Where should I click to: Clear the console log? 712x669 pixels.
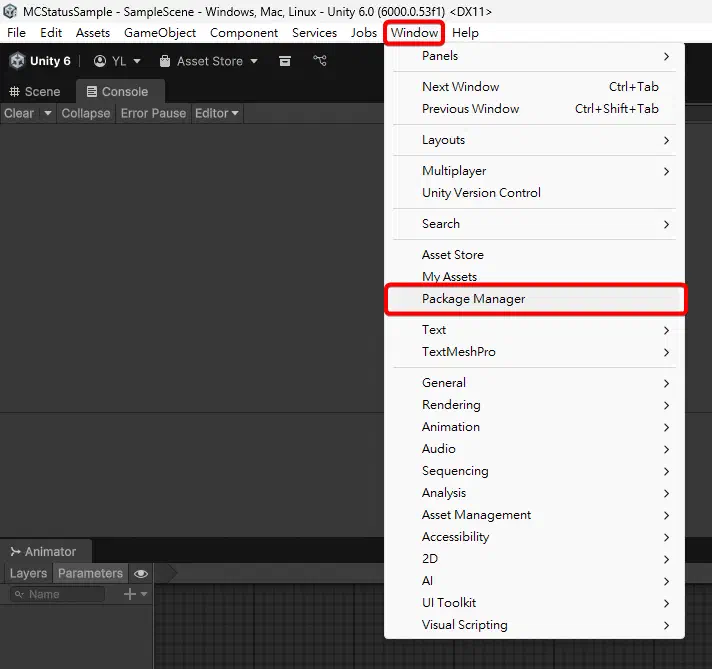click(x=19, y=113)
